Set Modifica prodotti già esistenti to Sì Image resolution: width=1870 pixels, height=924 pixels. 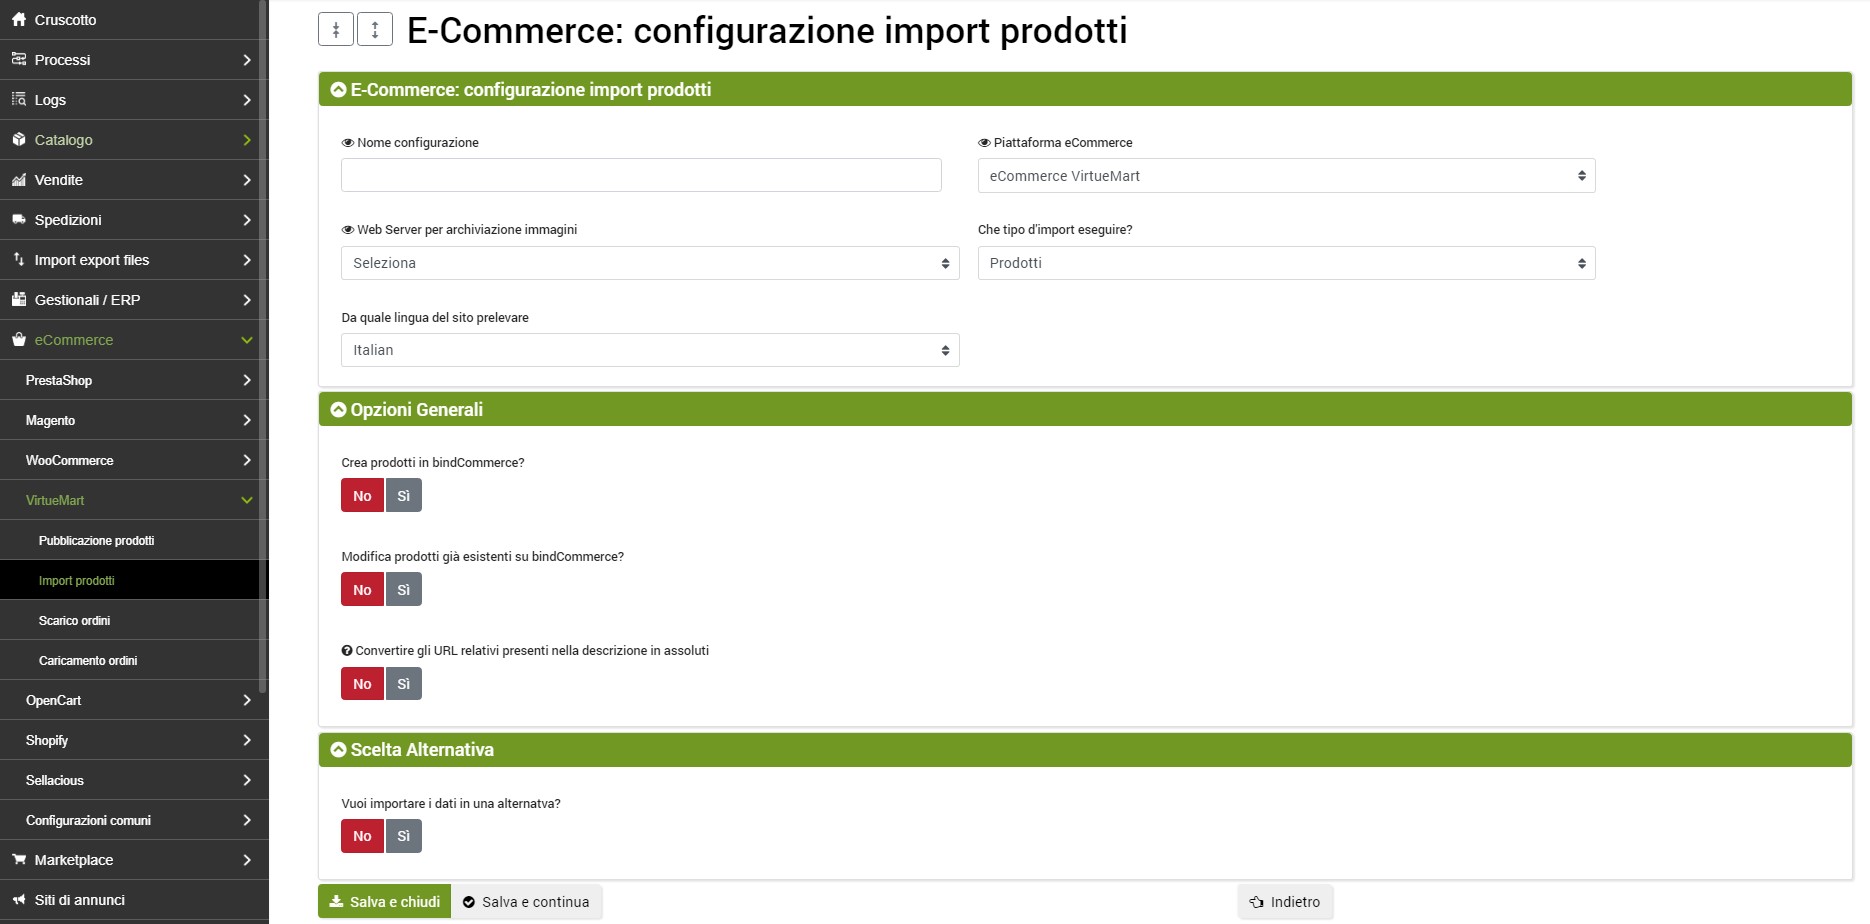coord(403,590)
